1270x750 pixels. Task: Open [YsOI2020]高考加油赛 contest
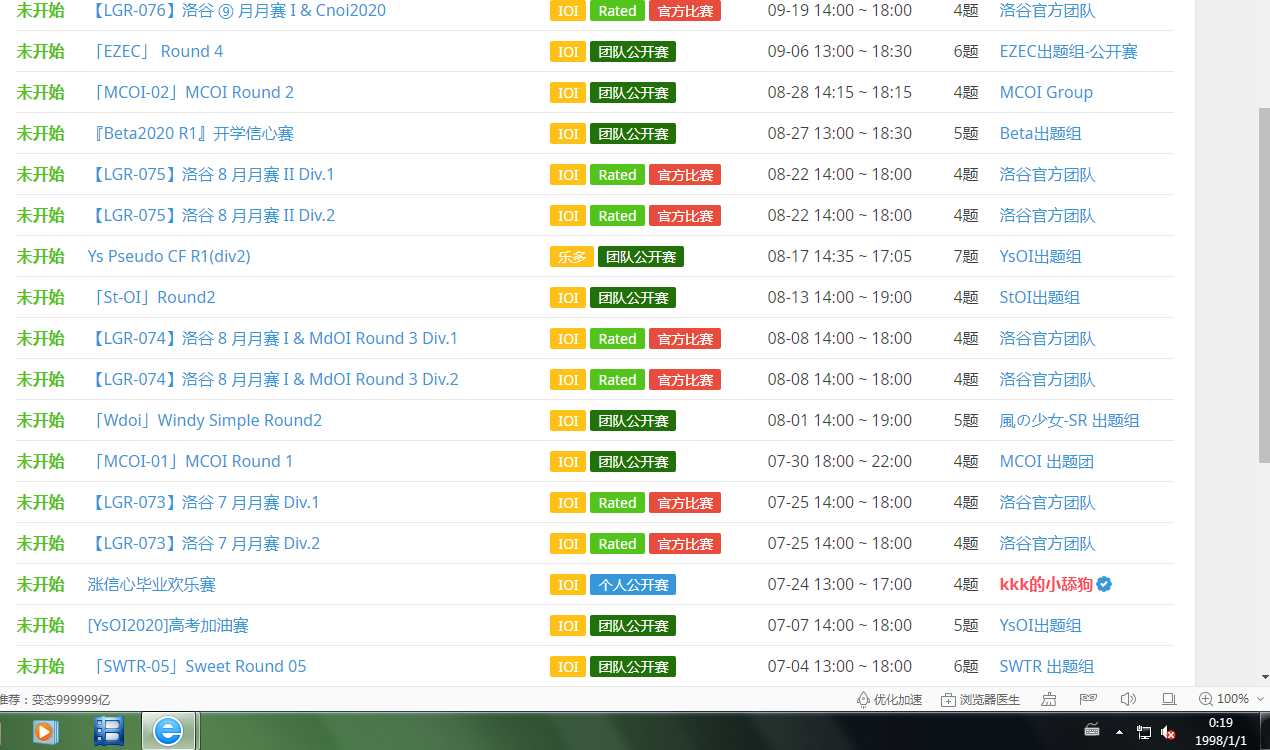pos(168,625)
